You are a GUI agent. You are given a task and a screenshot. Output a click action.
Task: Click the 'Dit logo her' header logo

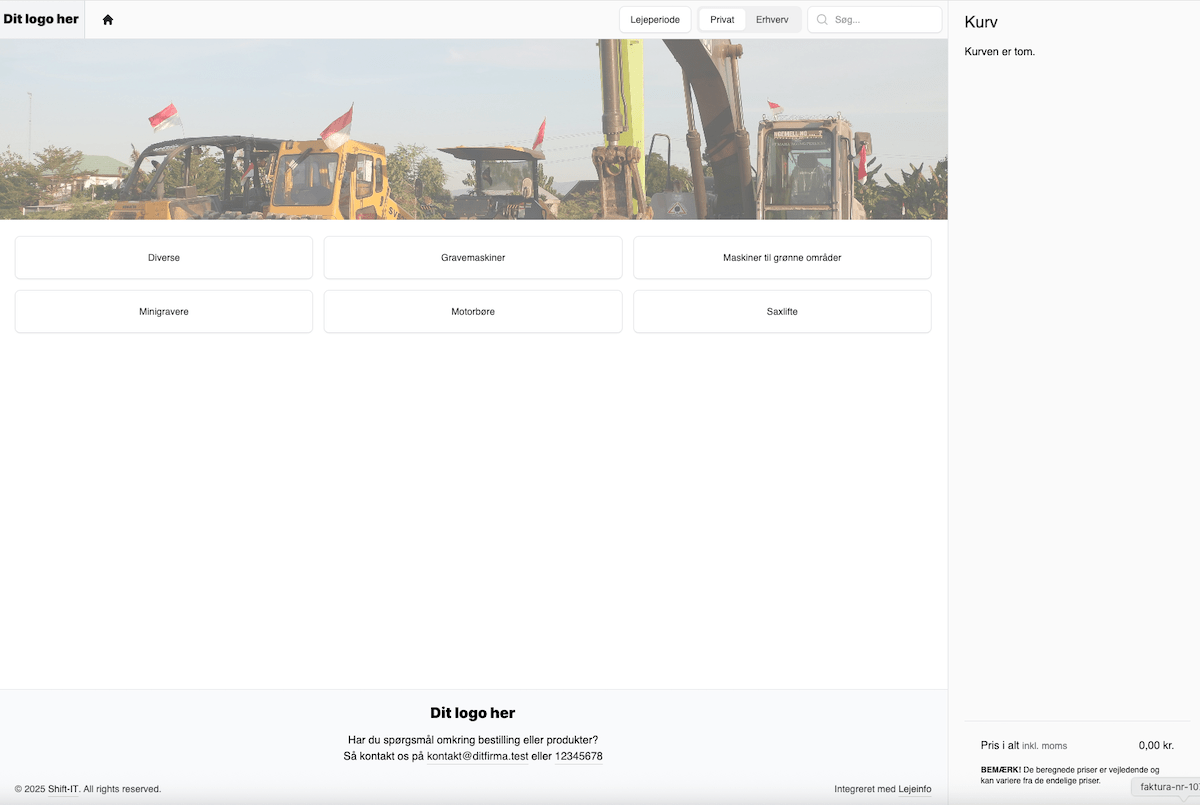[x=41, y=19]
